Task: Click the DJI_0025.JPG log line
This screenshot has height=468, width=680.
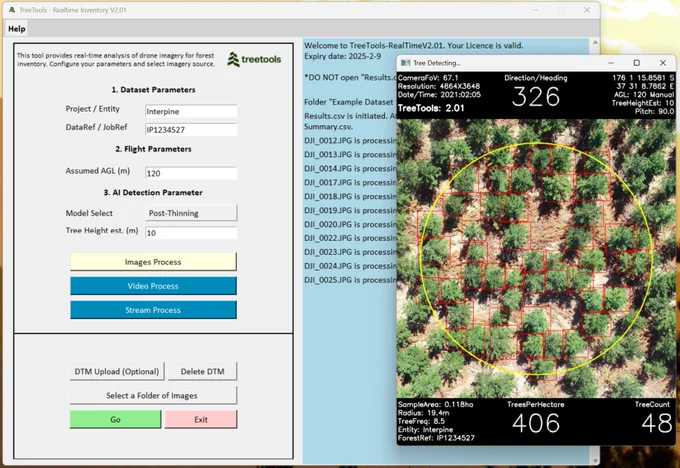Action: [x=350, y=280]
